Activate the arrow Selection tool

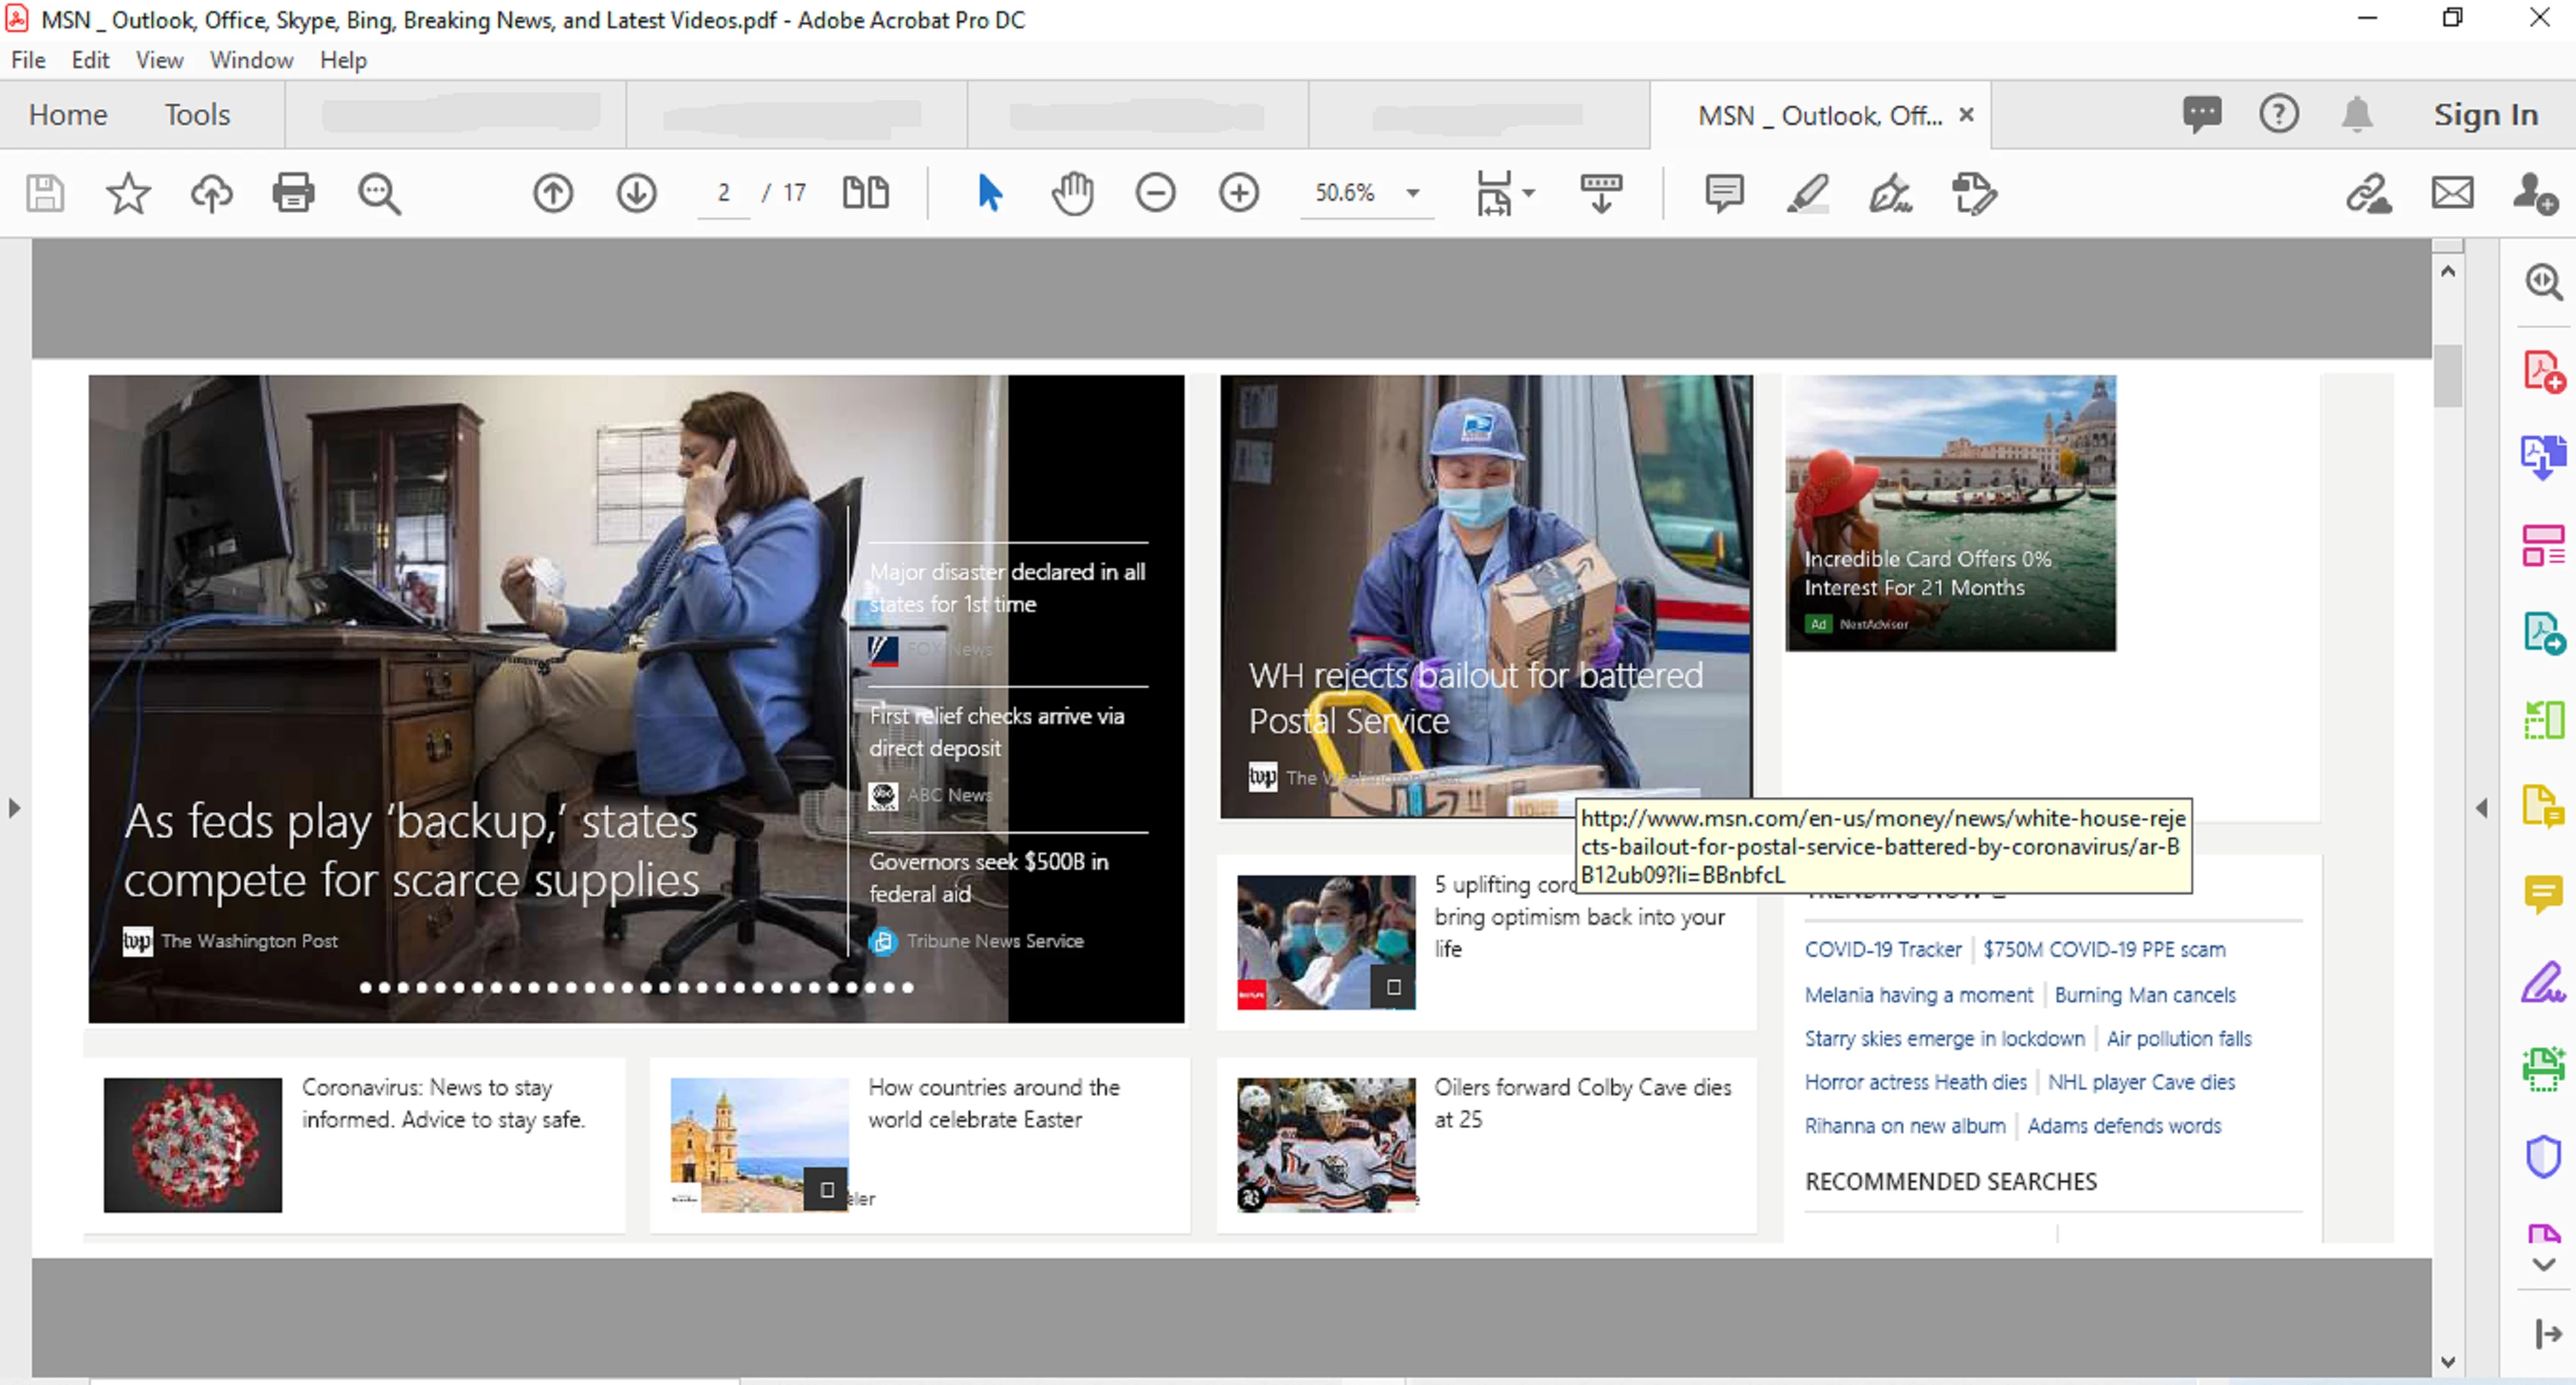click(989, 192)
